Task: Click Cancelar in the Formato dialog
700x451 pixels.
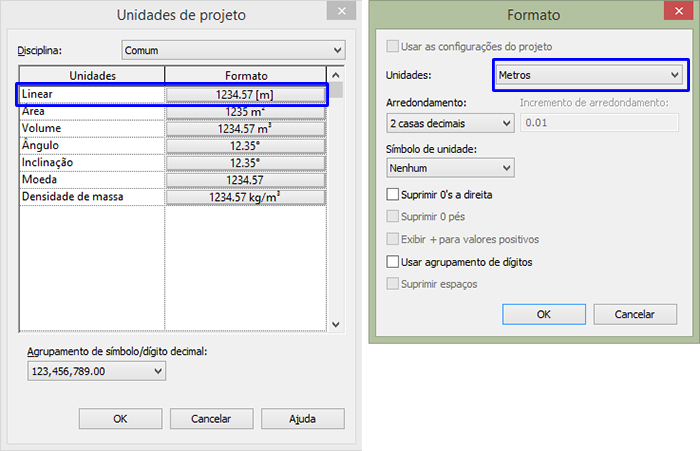Action: click(x=635, y=314)
